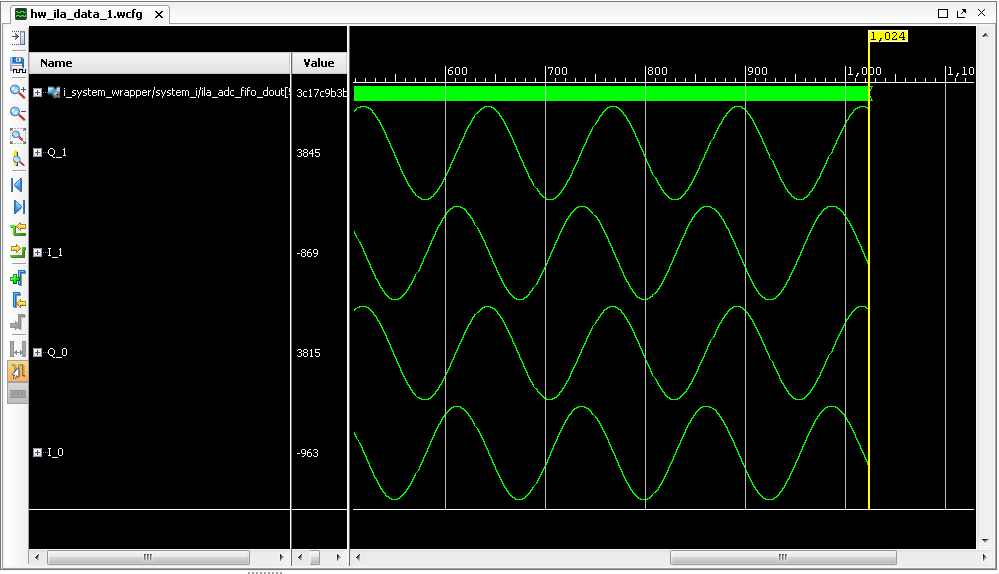This screenshot has width=999, height=574.
Task: Click the waveform scrollbar's left arrow
Action: (x=358, y=557)
